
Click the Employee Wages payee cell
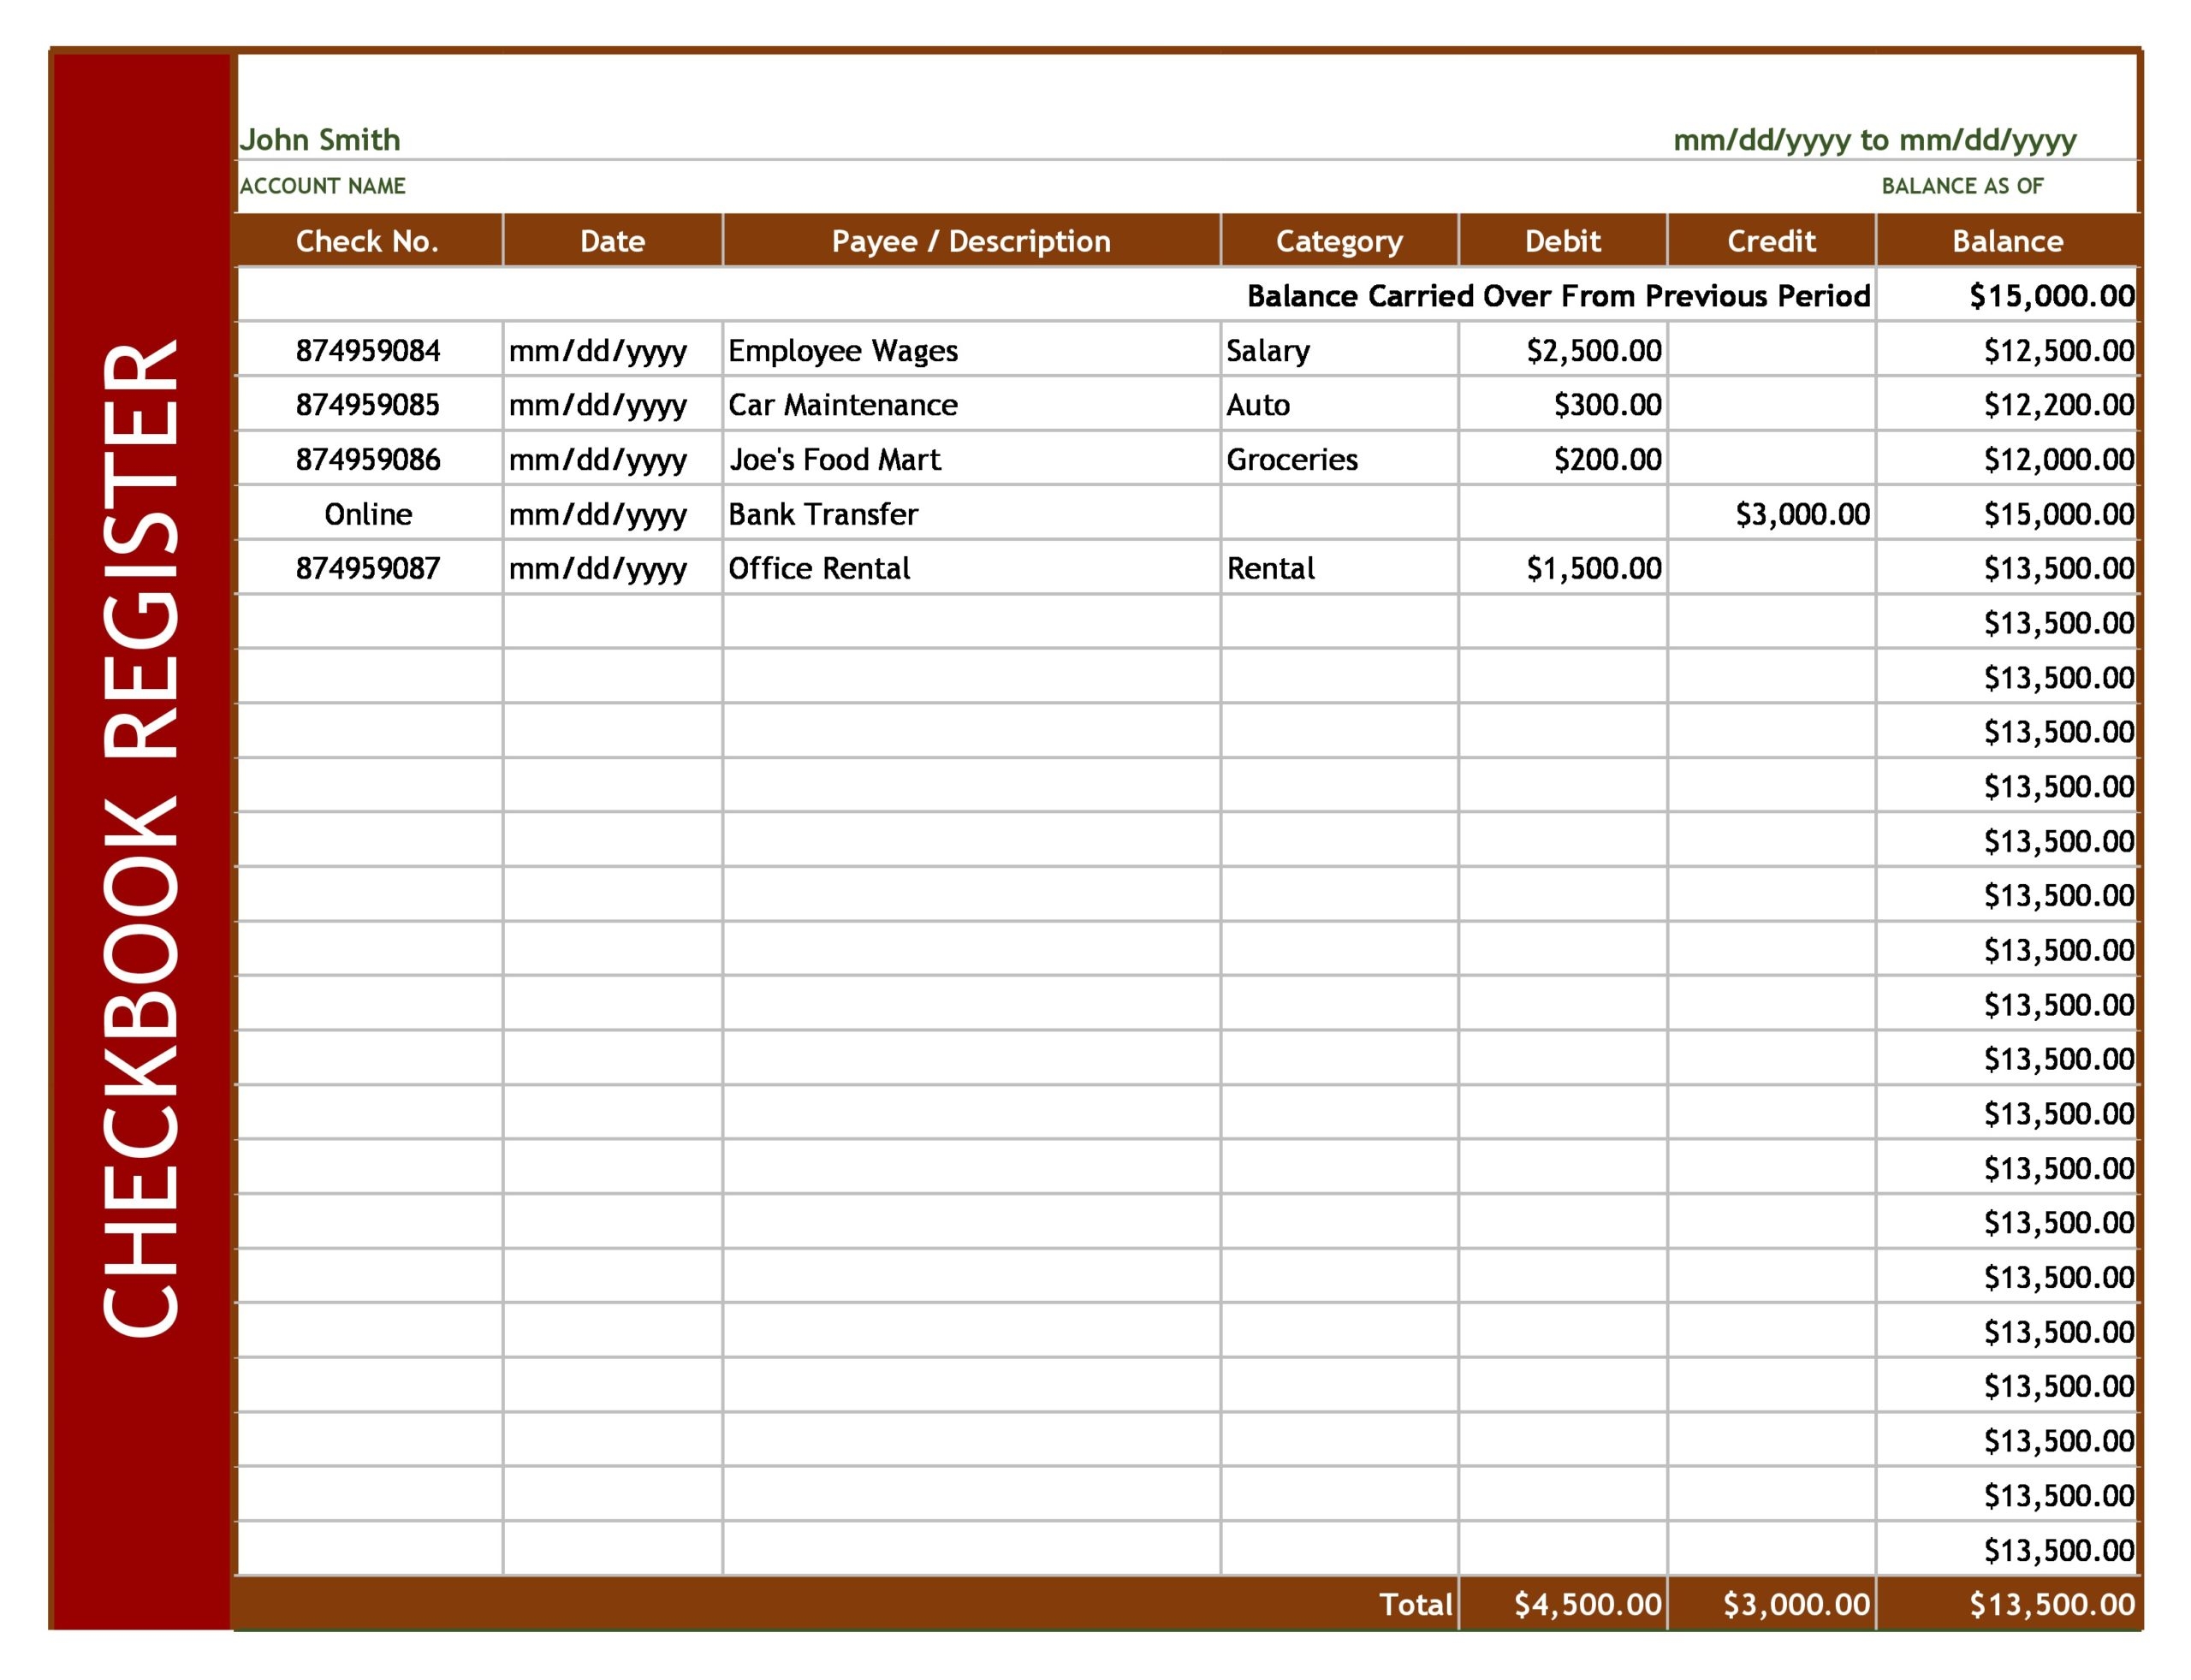(842, 351)
